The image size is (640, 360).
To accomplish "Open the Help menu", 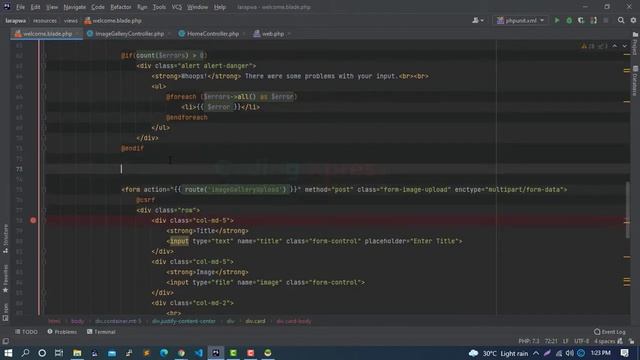I will pyautogui.click(x=220, y=7).
